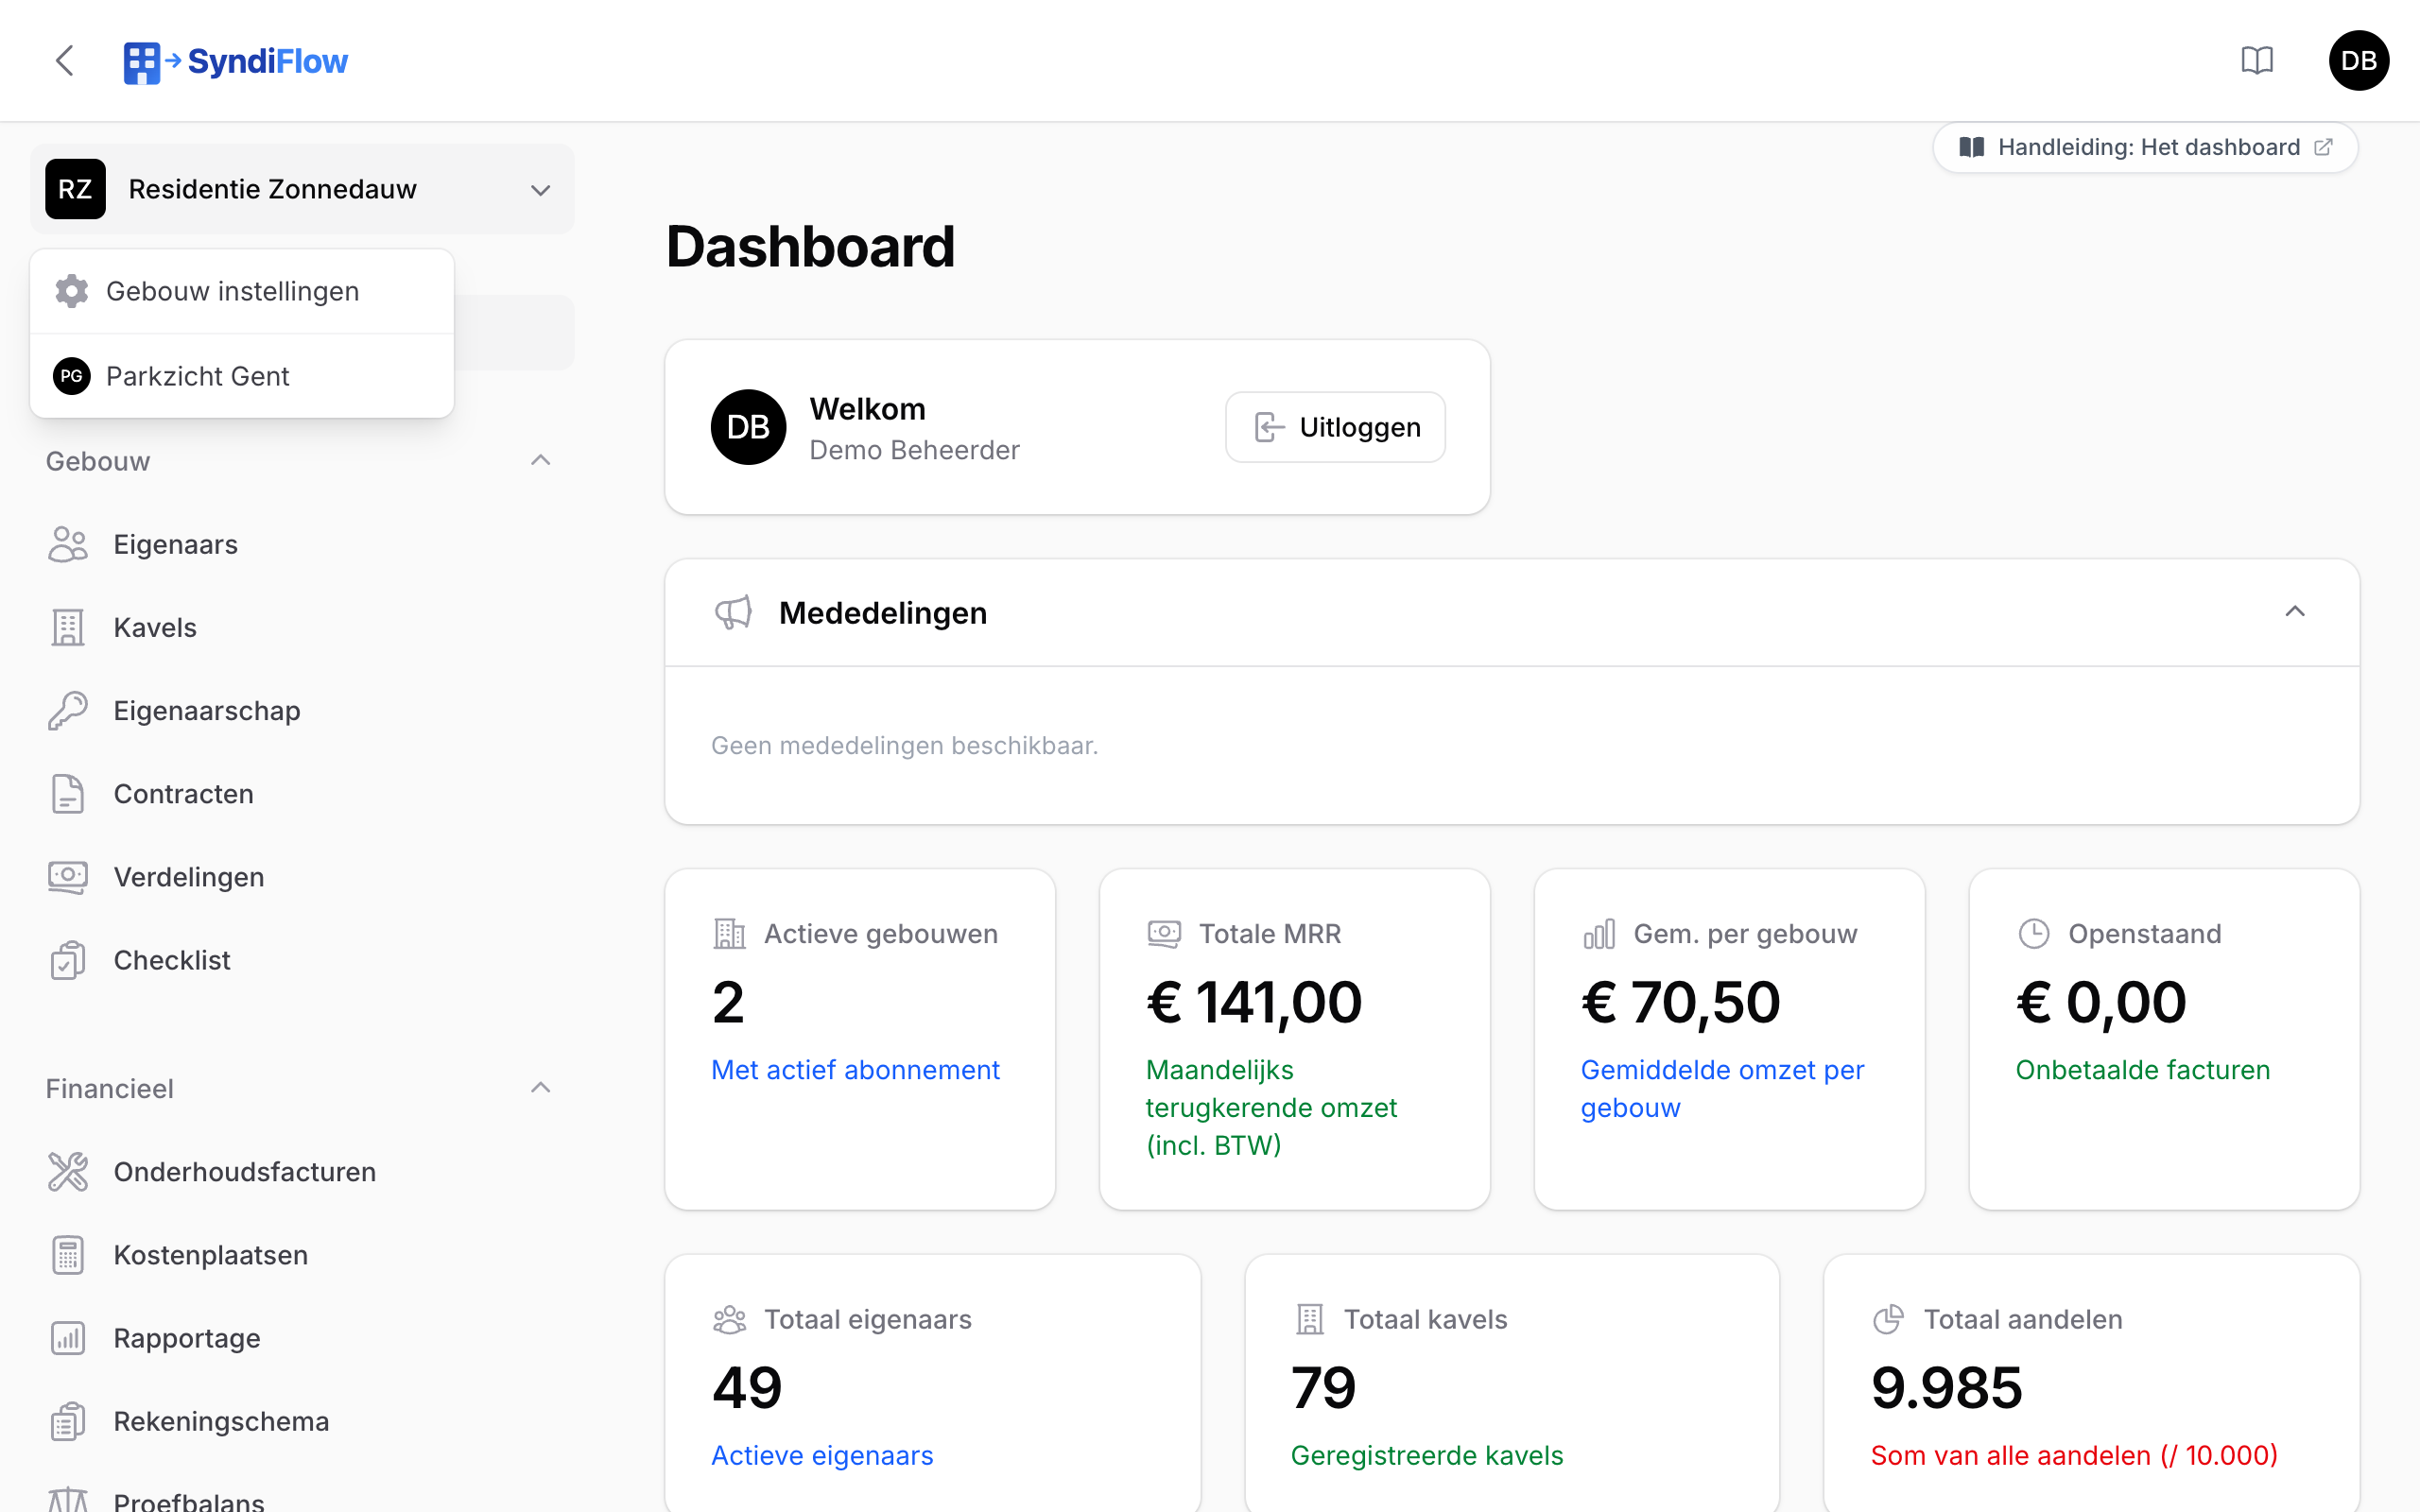The height and width of the screenshot is (1512, 2420).
Task: Click the Onderhoudsfacturen tools icon
Action: pos(68,1172)
